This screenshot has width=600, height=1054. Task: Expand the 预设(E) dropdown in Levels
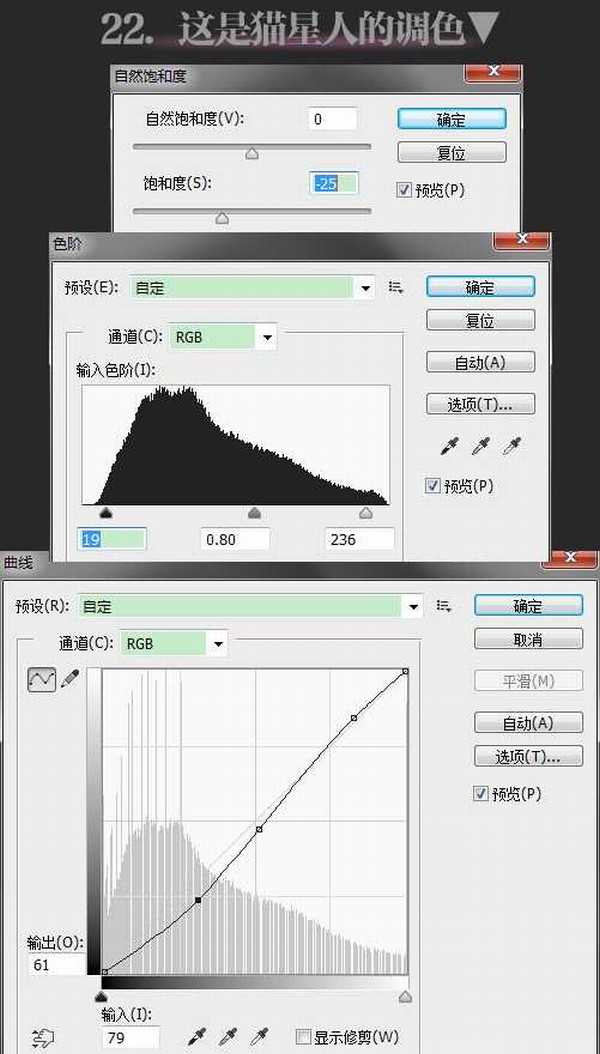[x=365, y=288]
